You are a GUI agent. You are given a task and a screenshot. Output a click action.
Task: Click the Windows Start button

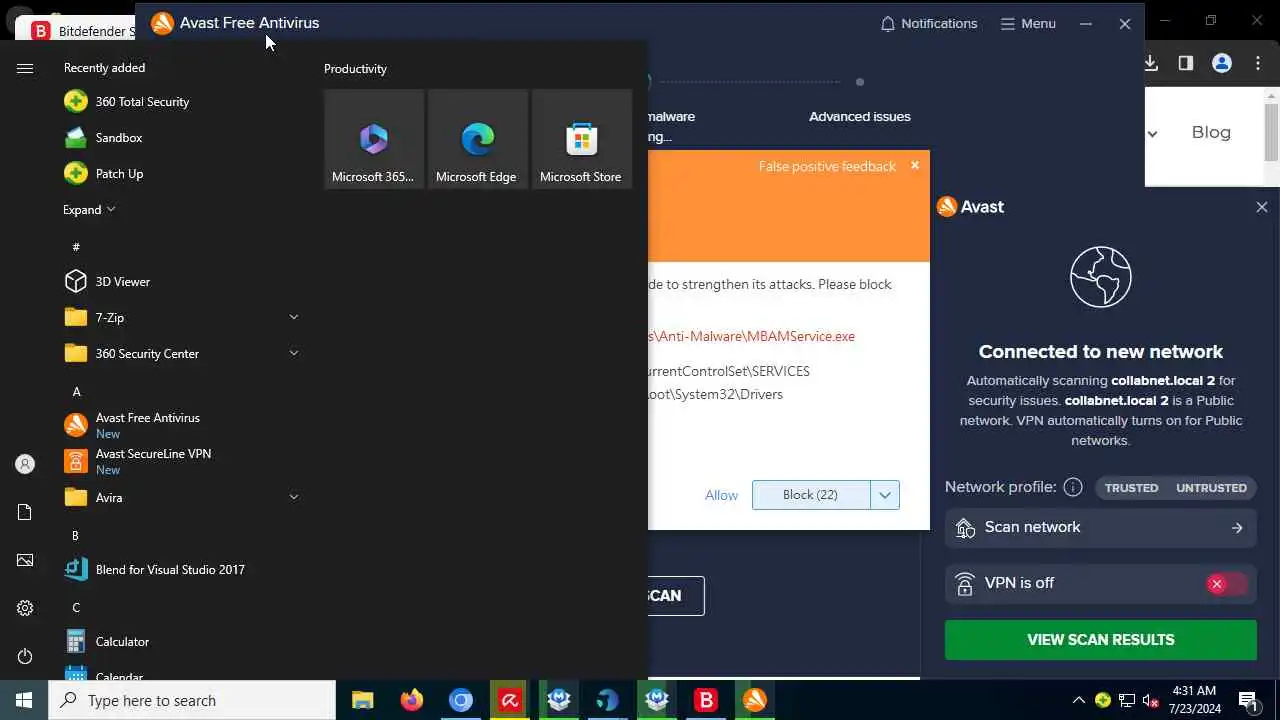(24, 700)
